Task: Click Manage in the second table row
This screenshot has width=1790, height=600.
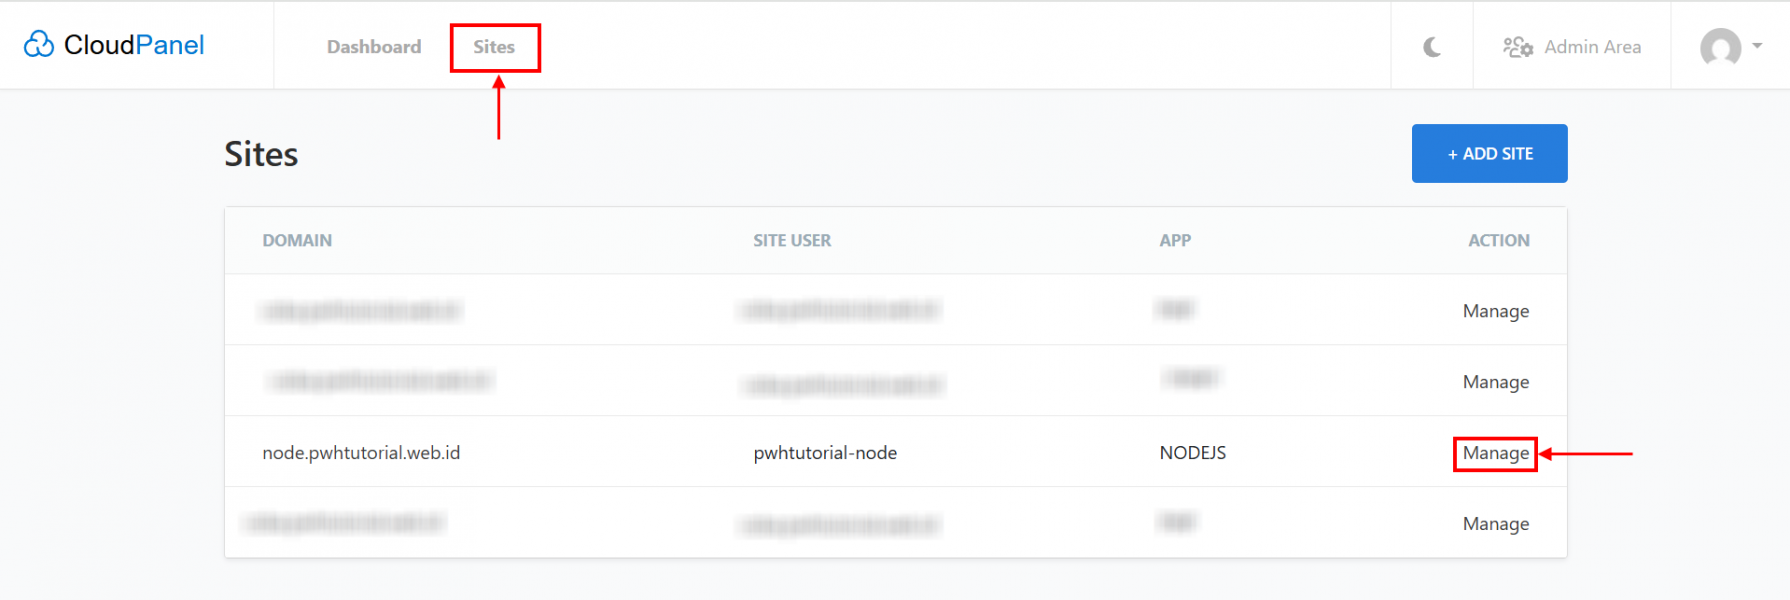Action: tap(1495, 382)
